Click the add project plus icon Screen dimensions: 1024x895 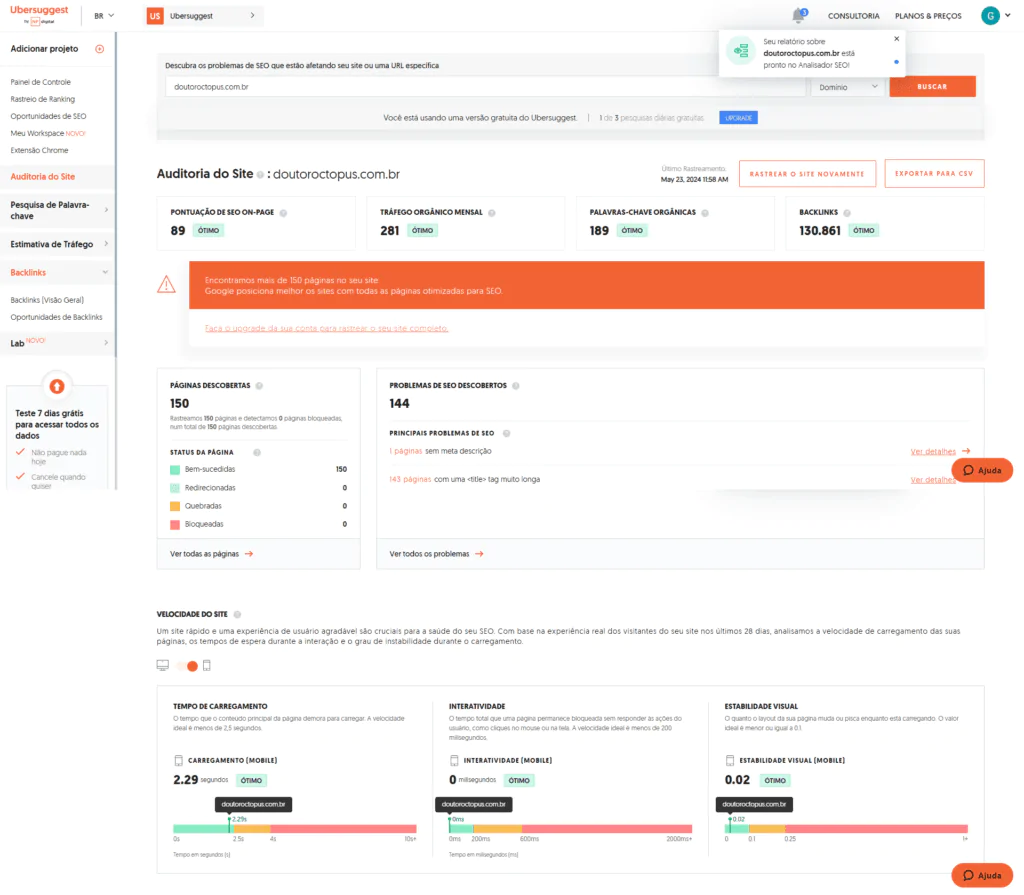(x=99, y=48)
